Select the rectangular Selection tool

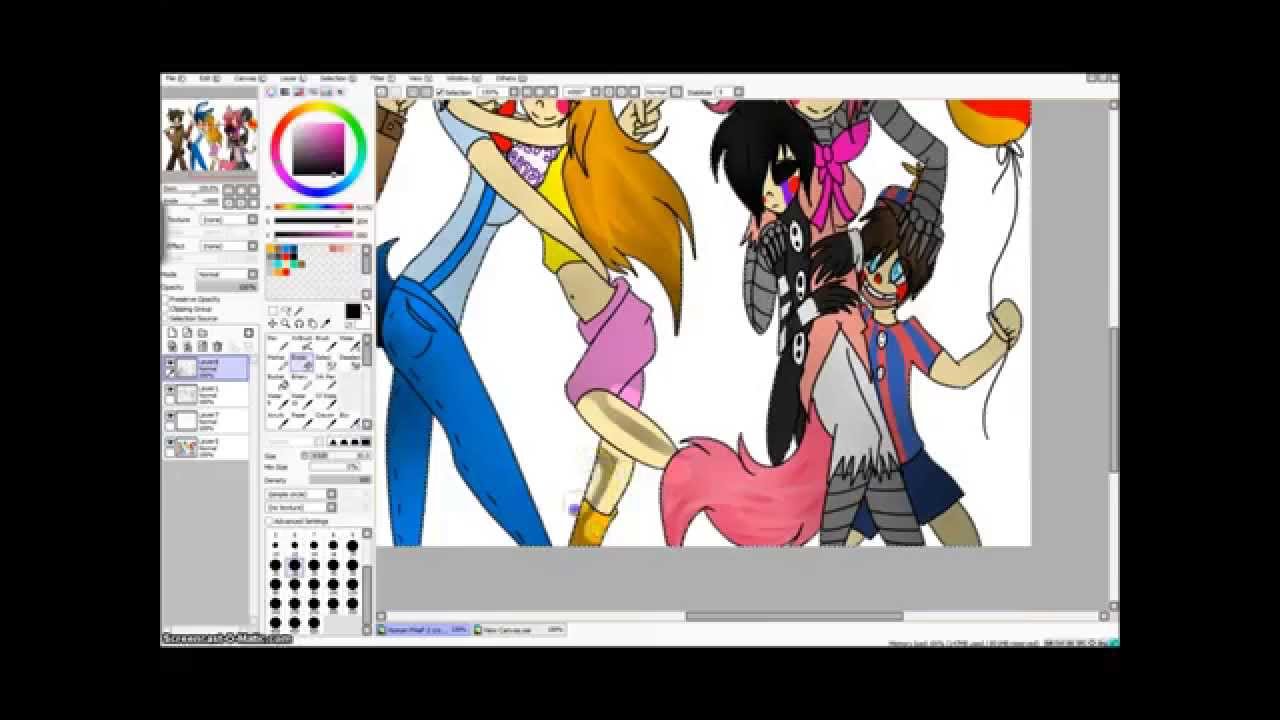click(273, 310)
